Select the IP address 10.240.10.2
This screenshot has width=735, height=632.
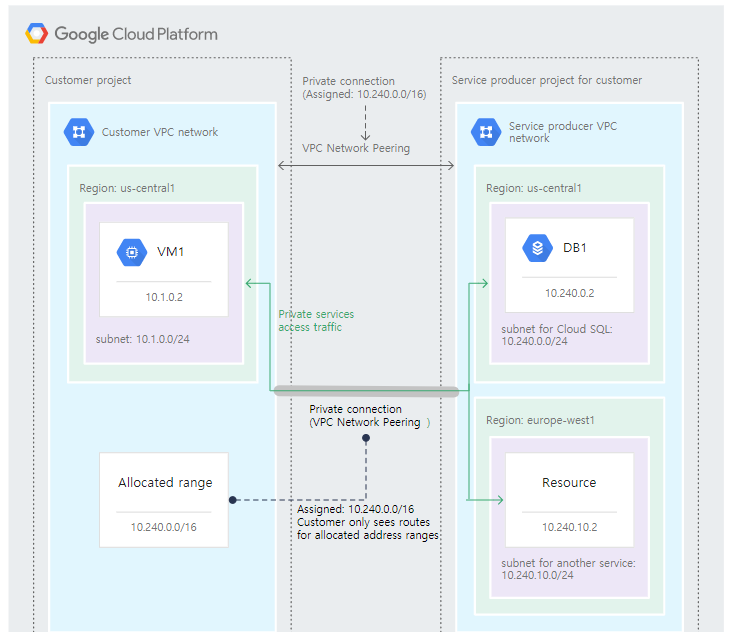[570, 527]
